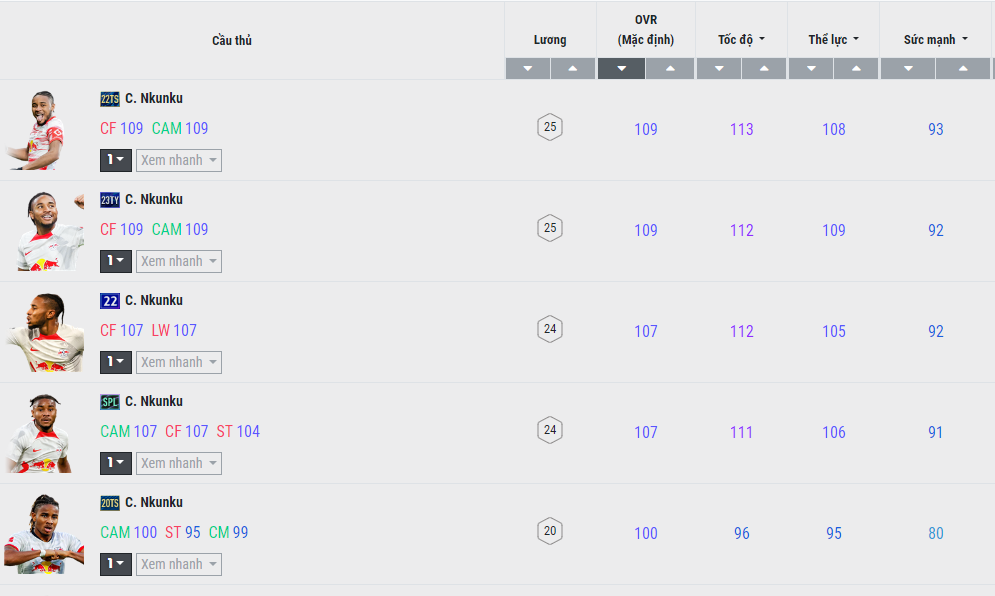Click the SPL season badge icon

click(110, 402)
